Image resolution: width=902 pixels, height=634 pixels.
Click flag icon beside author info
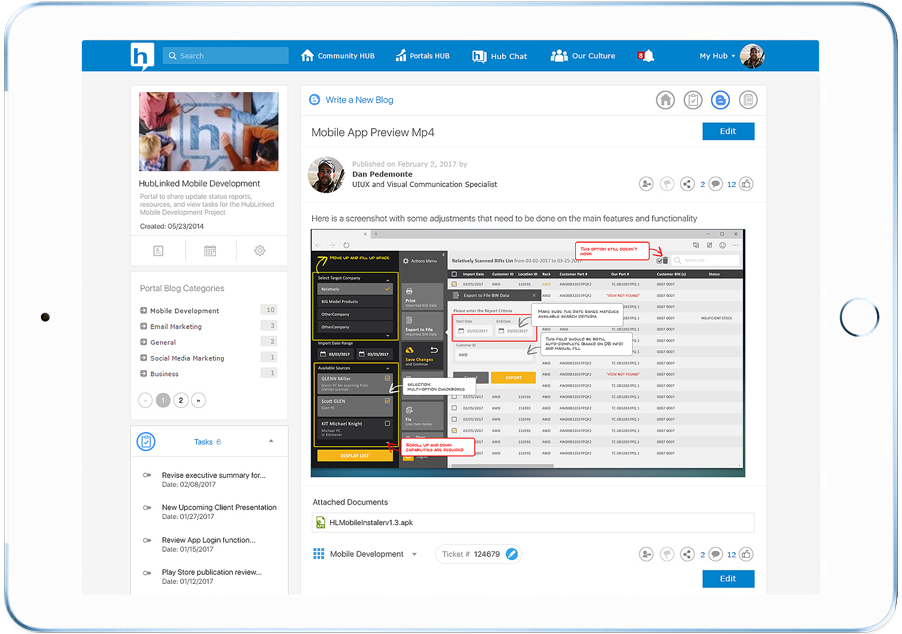[x=667, y=184]
